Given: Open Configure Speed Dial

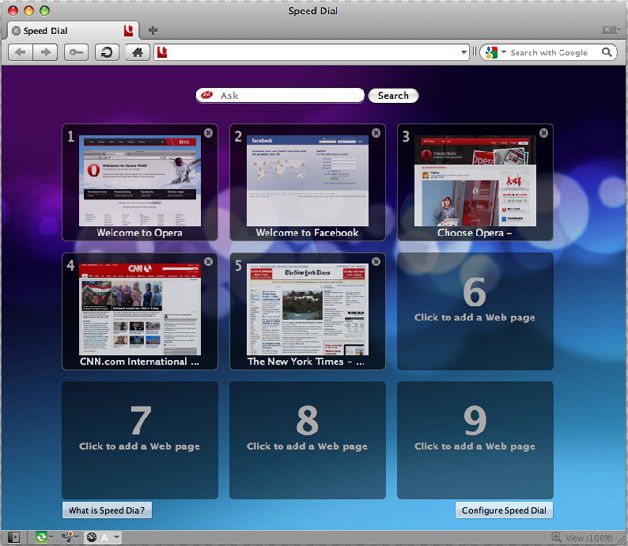Looking at the screenshot, I should click(x=504, y=510).
